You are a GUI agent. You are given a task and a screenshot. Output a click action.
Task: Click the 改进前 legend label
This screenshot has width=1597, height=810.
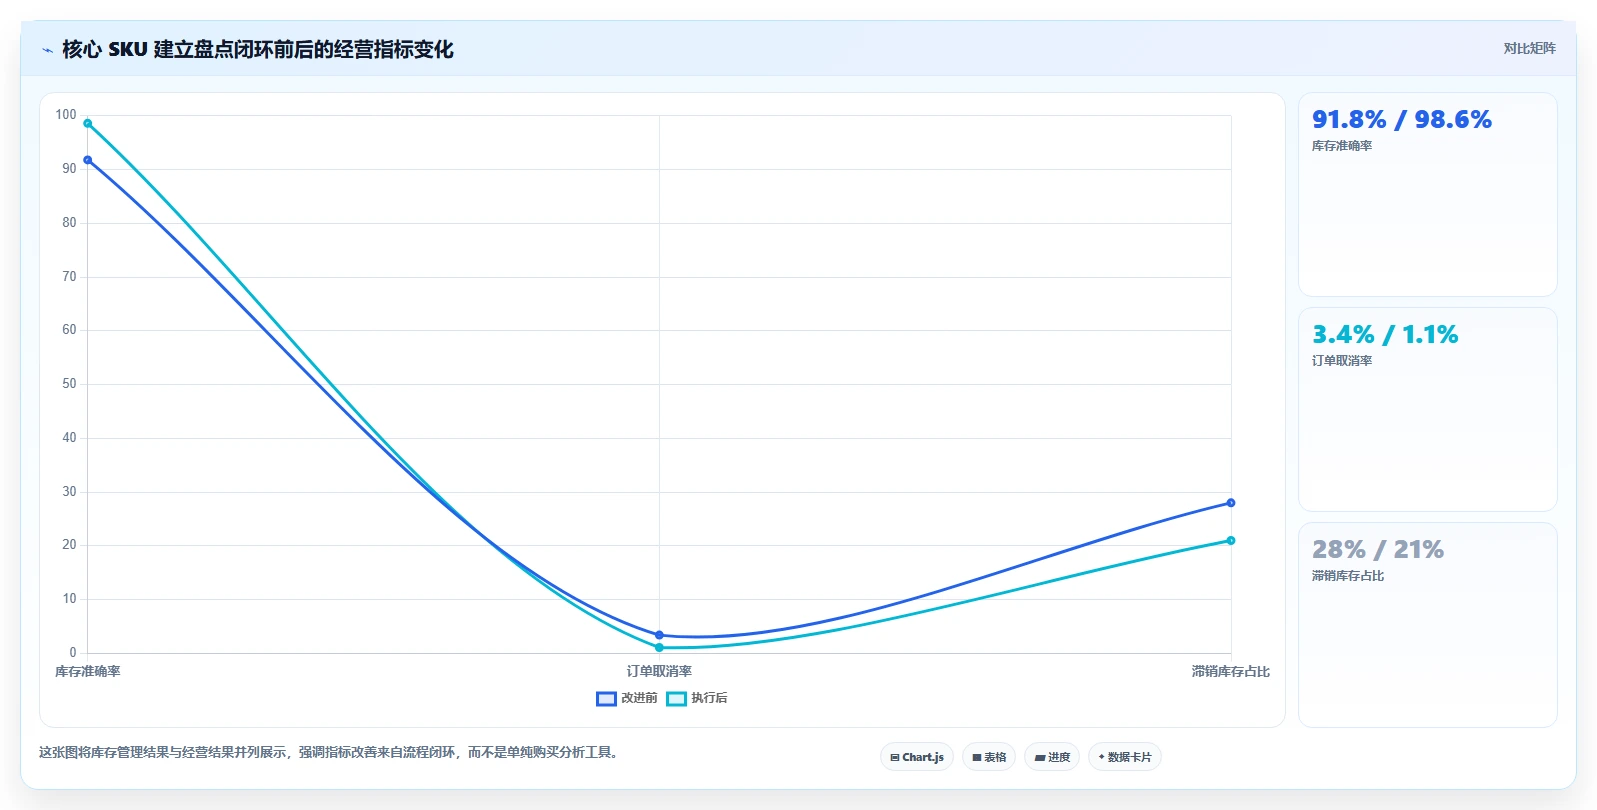tap(639, 698)
